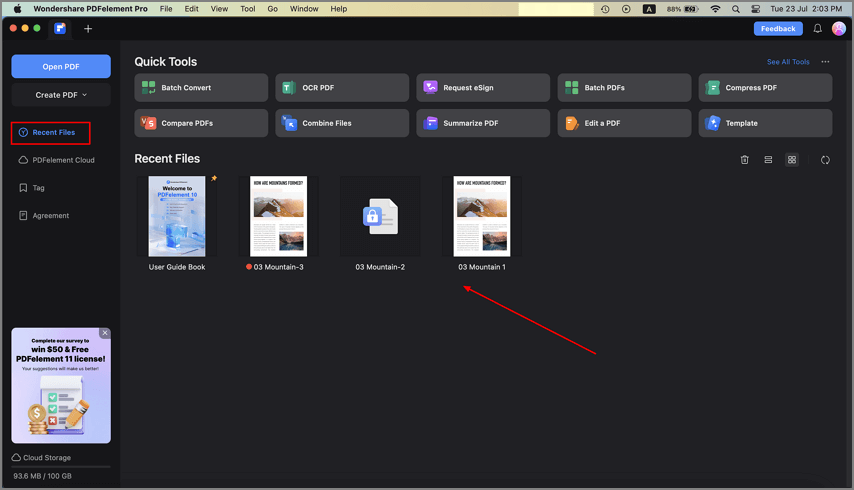Click the '93.6 MB / 100 GB' text
This screenshot has height=490, width=854.
pyautogui.click(x=42, y=476)
